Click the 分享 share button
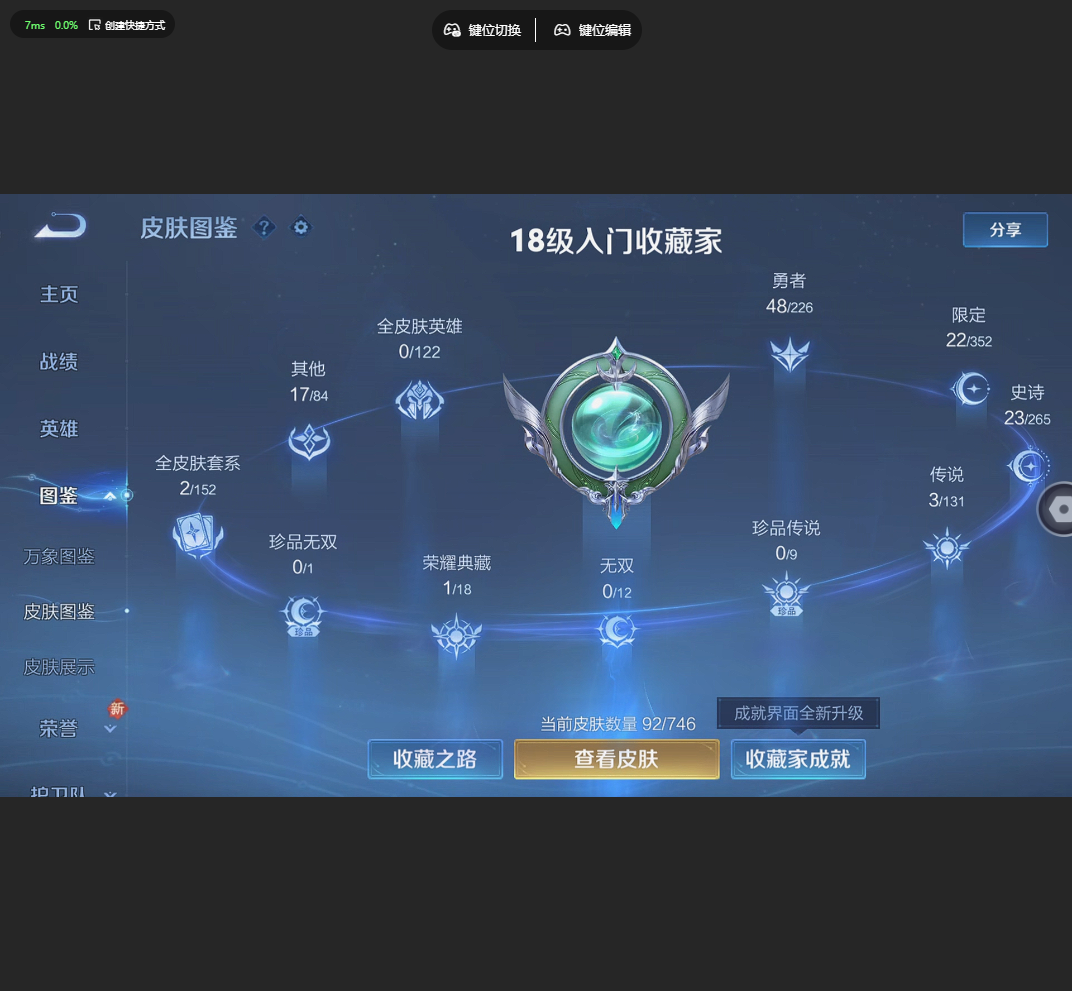 (1005, 230)
